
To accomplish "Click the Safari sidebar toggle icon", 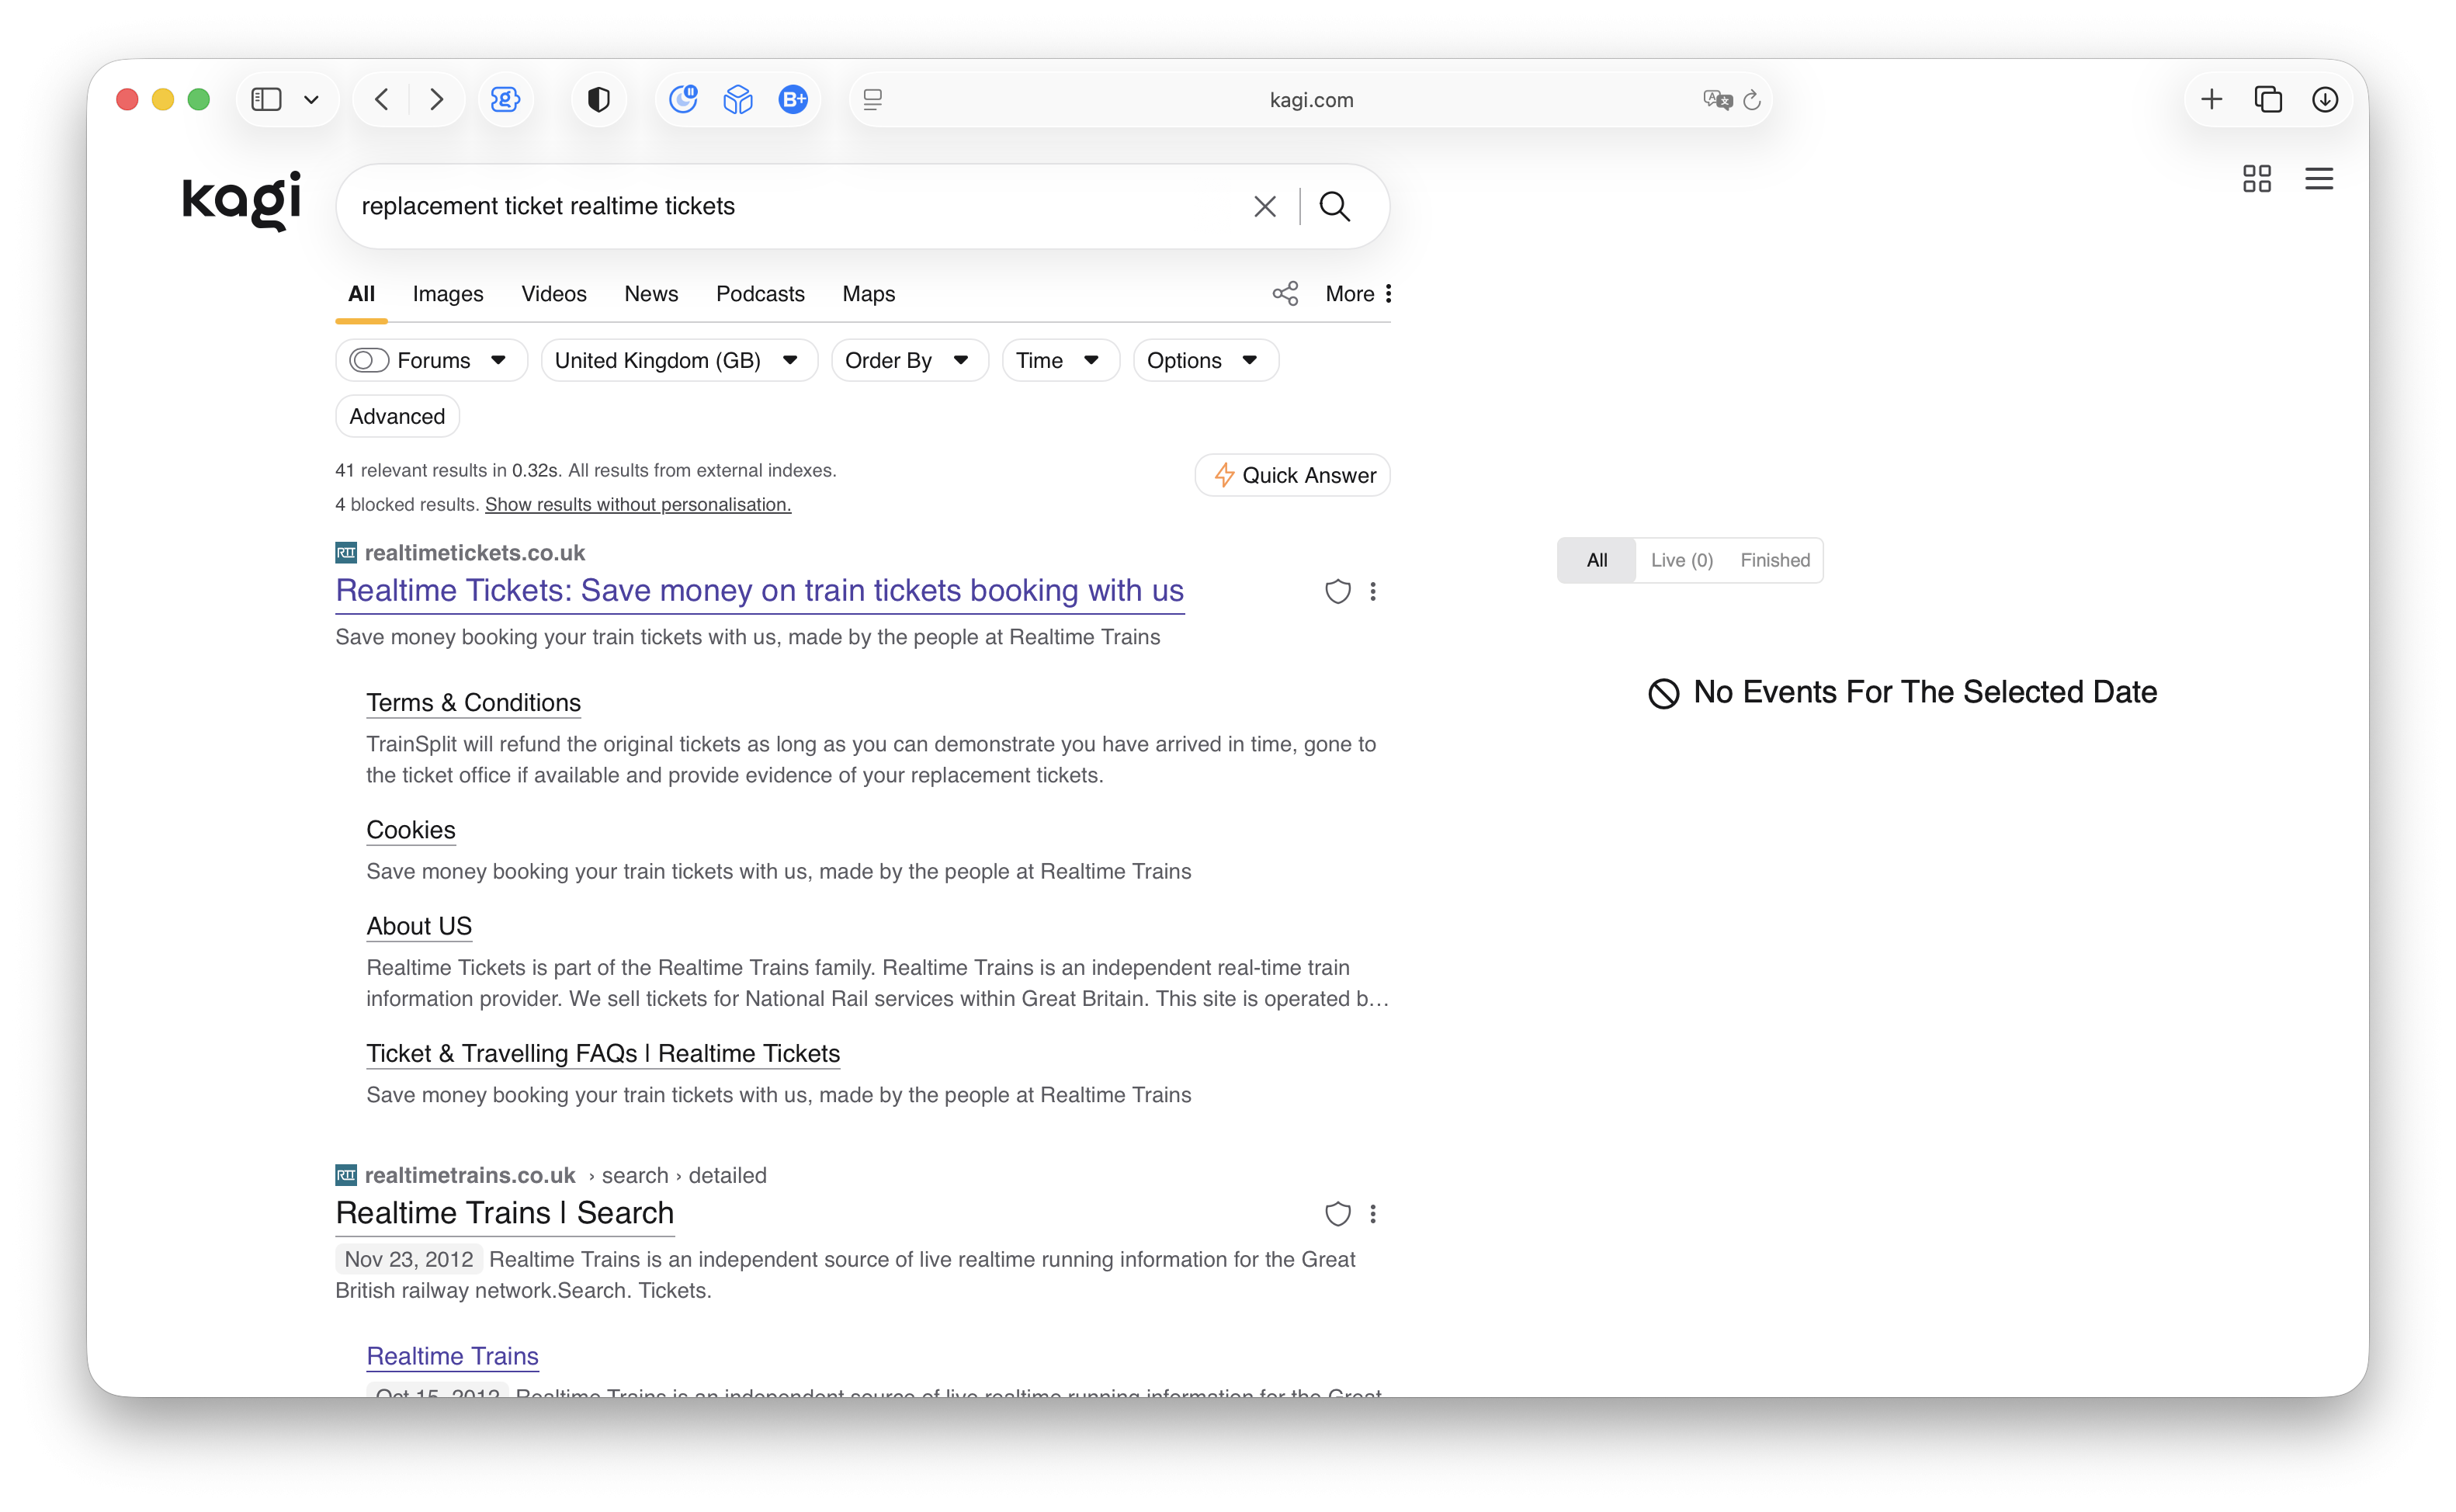I will point(266,99).
